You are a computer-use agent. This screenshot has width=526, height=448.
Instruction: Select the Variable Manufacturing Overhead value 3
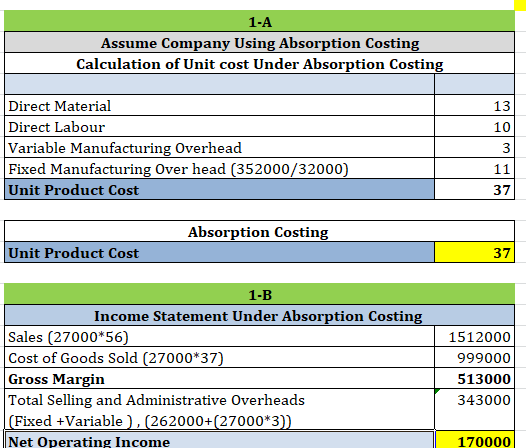pos(474,147)
